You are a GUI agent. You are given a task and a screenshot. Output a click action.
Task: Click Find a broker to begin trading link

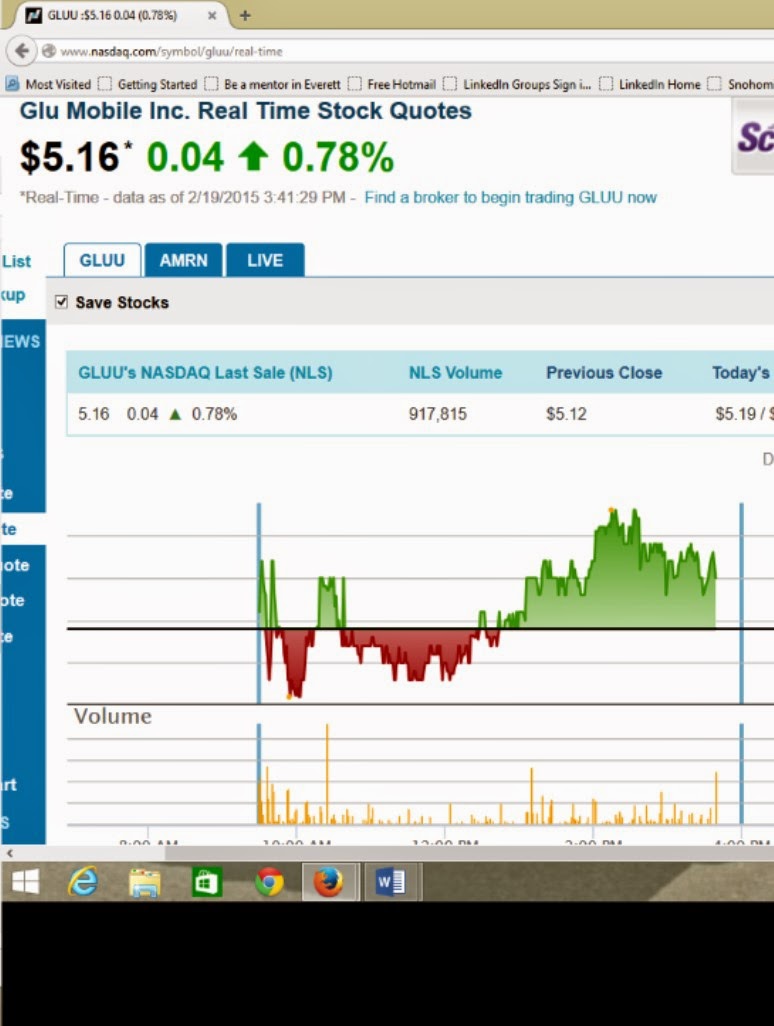[x=510, y=198]
